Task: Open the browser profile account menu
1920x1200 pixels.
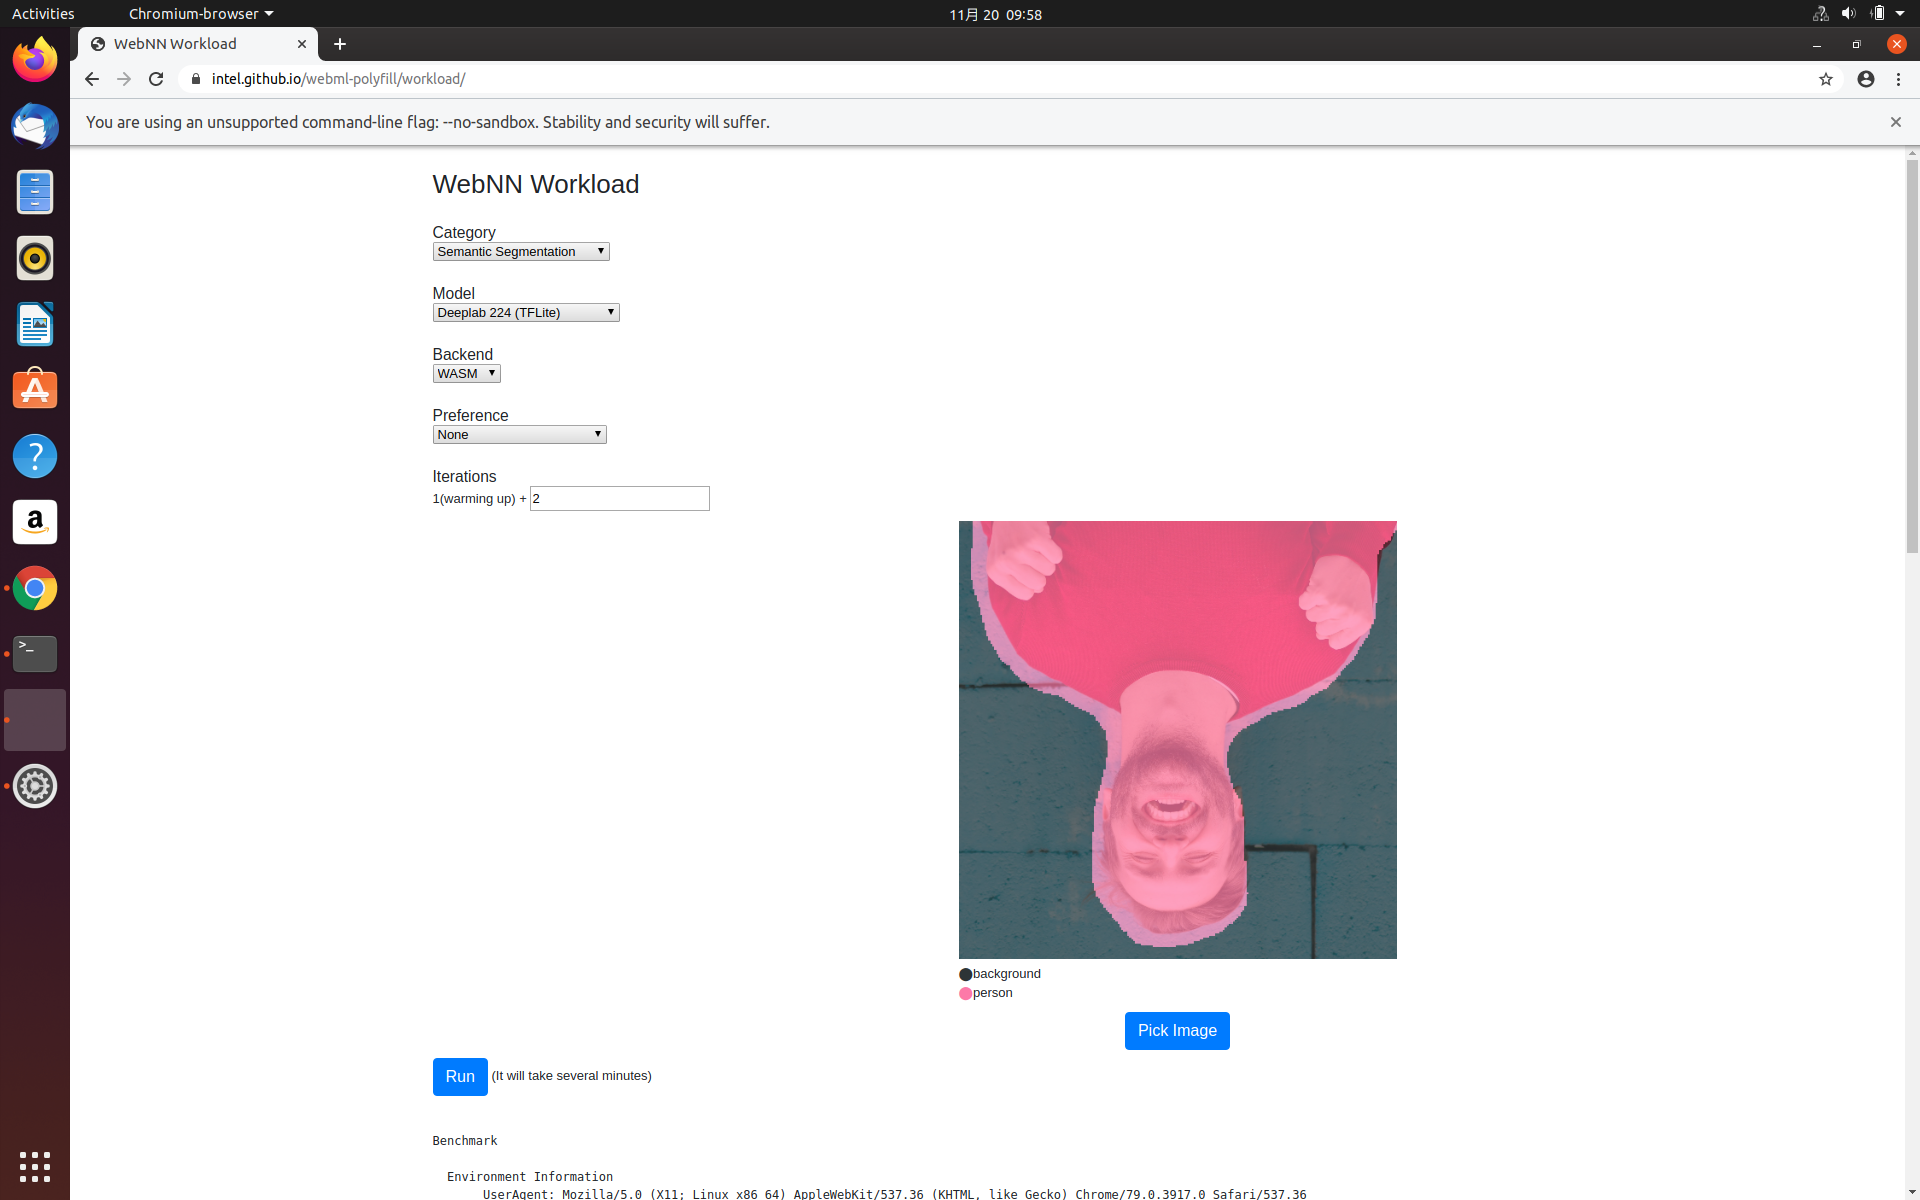Action: (x=1866, y=79)
